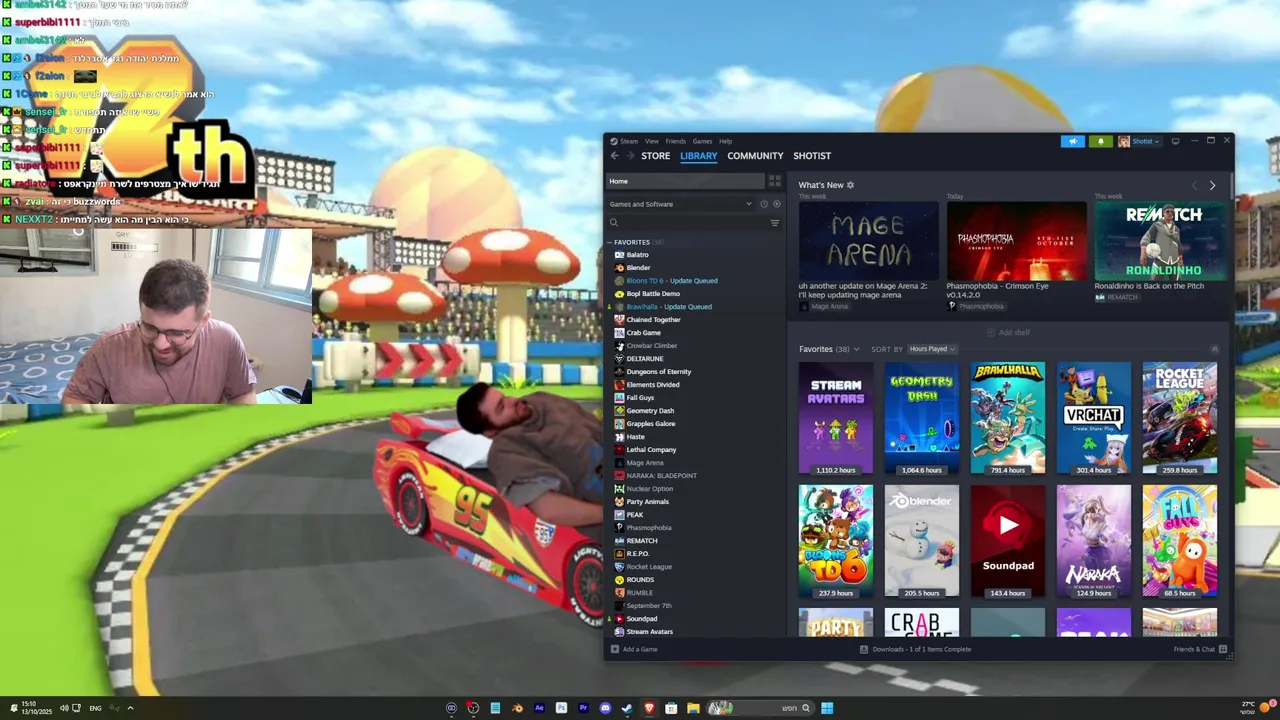Select the Bloons TD 6 game cover
The height and width of the screenshot is (720, 1280).
[836, 541]
